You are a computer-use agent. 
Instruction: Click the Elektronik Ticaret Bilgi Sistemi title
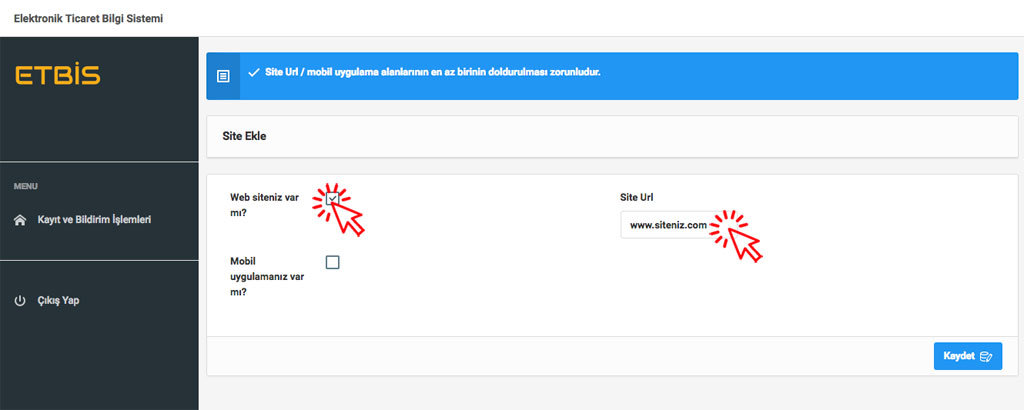(x=88, y=19)
